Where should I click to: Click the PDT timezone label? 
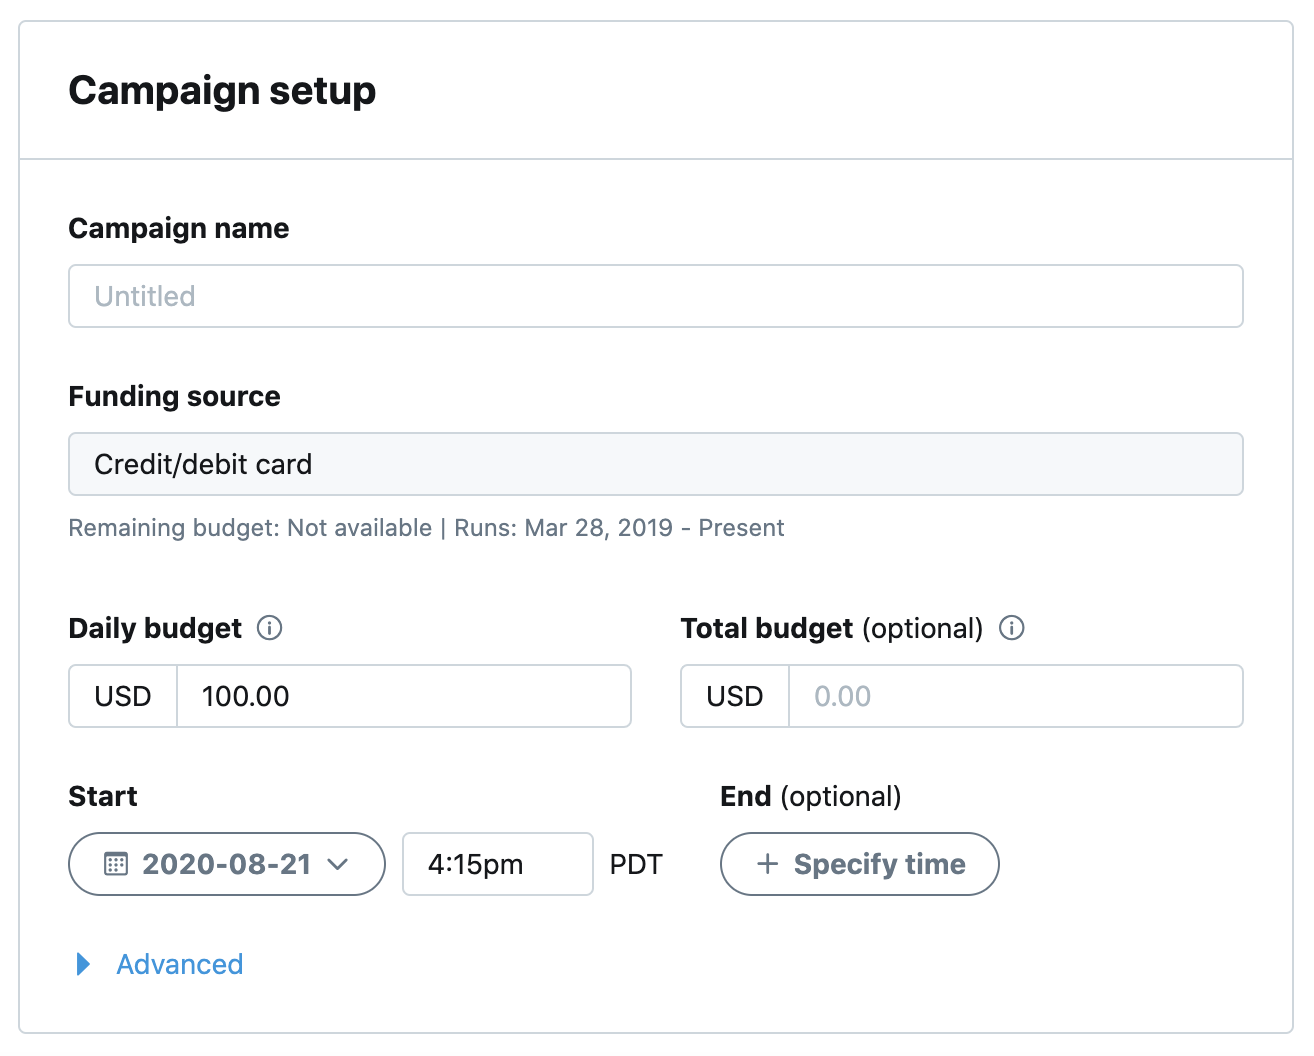636,864
